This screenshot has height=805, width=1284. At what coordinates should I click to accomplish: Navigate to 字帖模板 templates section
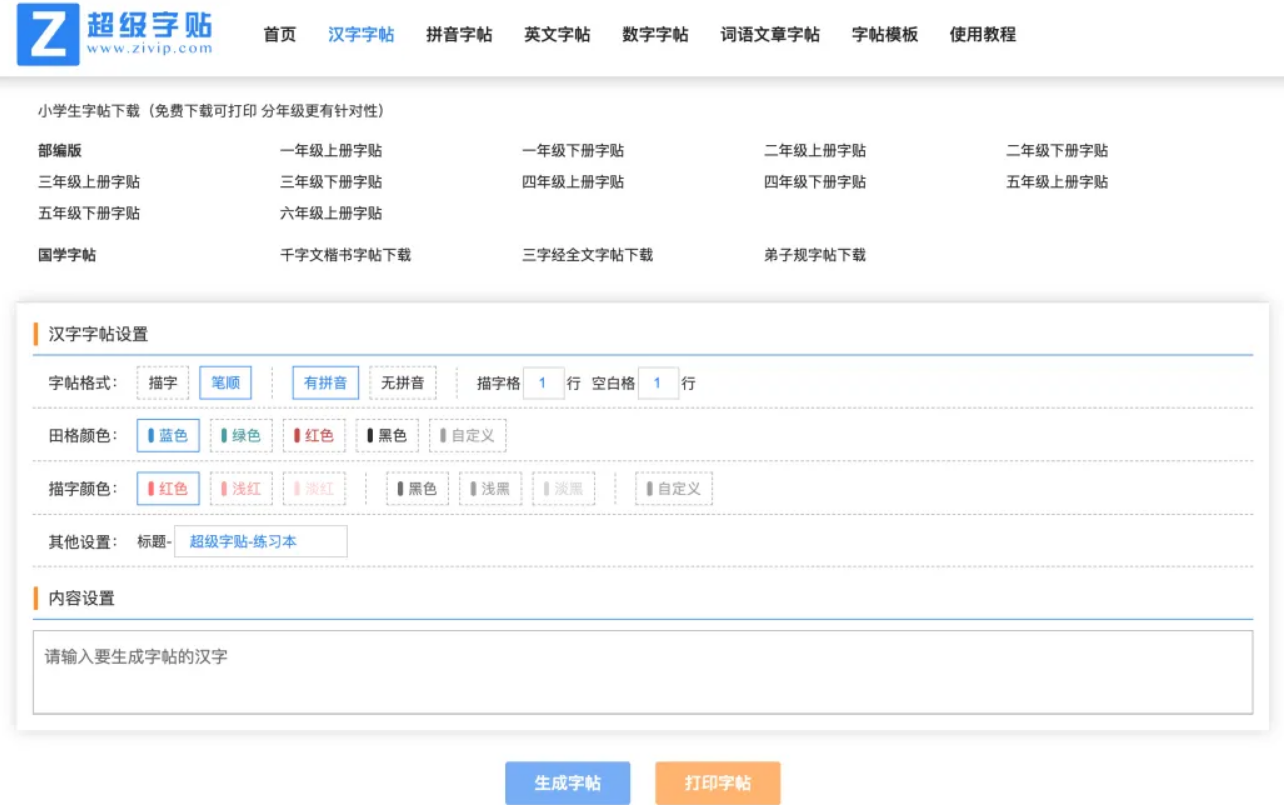click(884, 34)
